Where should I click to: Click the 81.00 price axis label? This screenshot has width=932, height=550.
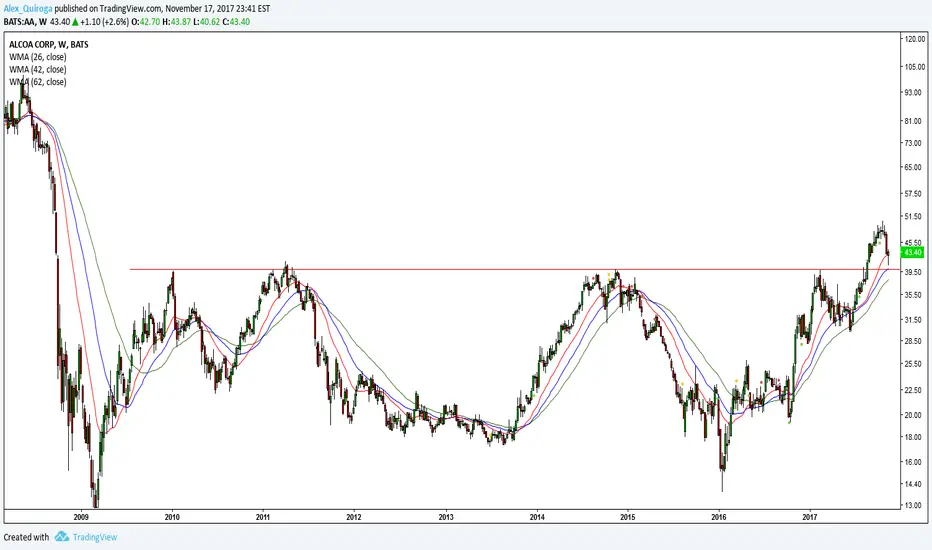pyautogui.click(x=912, y=121)
